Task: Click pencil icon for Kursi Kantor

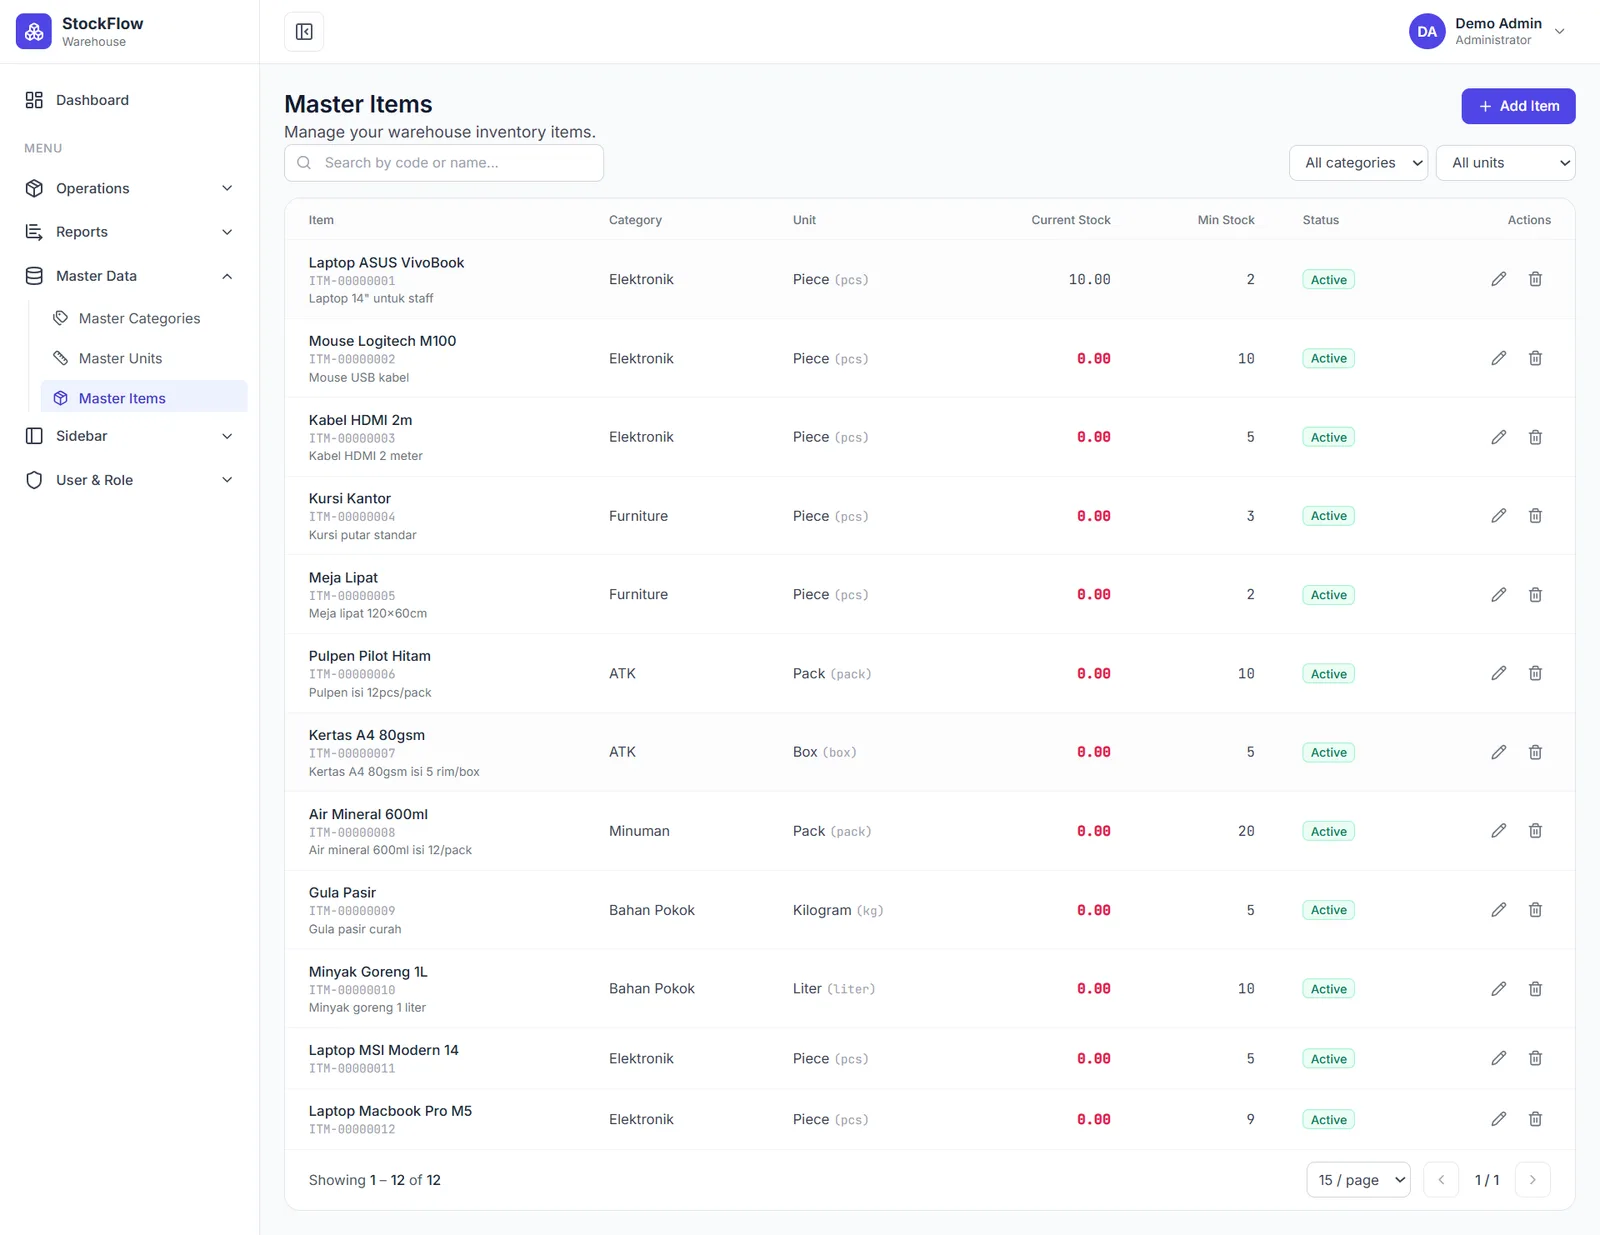Action: click(1498, 516)
